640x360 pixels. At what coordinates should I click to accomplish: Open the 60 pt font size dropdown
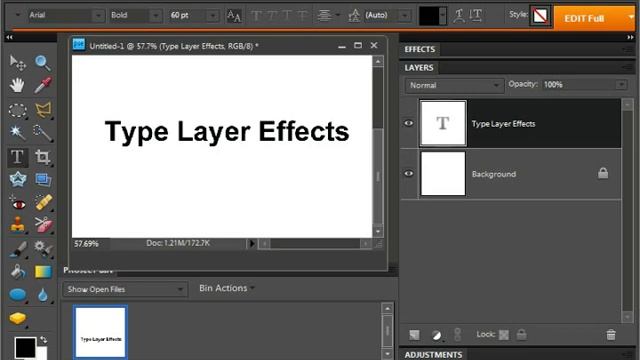click(212, 16)
